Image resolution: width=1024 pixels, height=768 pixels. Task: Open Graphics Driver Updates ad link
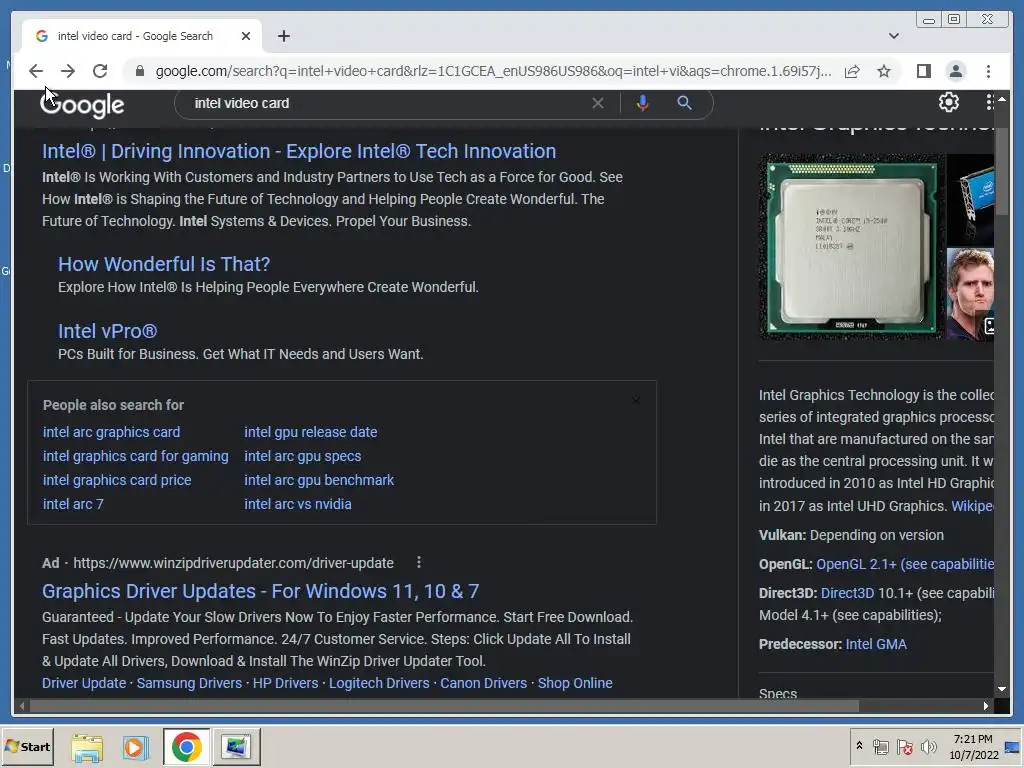(261, 591)
